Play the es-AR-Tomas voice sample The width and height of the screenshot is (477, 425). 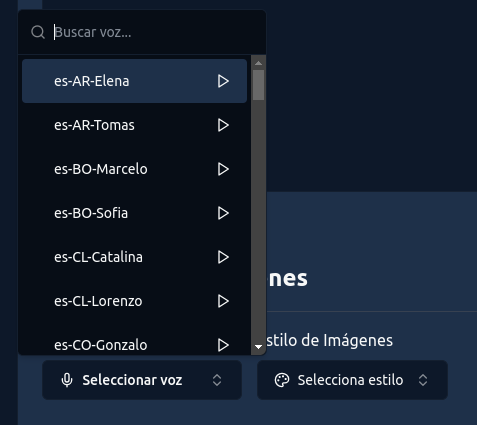[223, 125]
